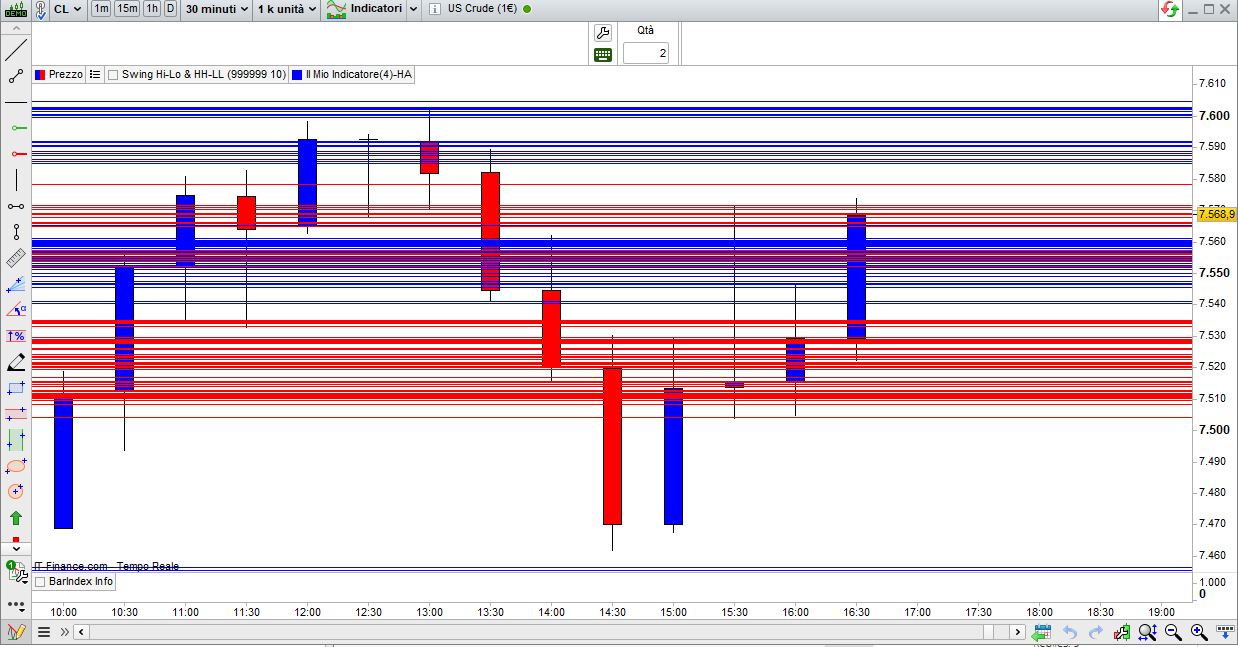Choose the black horizontal line tool
Screen dimensions: 1238x647
(15, 102)
